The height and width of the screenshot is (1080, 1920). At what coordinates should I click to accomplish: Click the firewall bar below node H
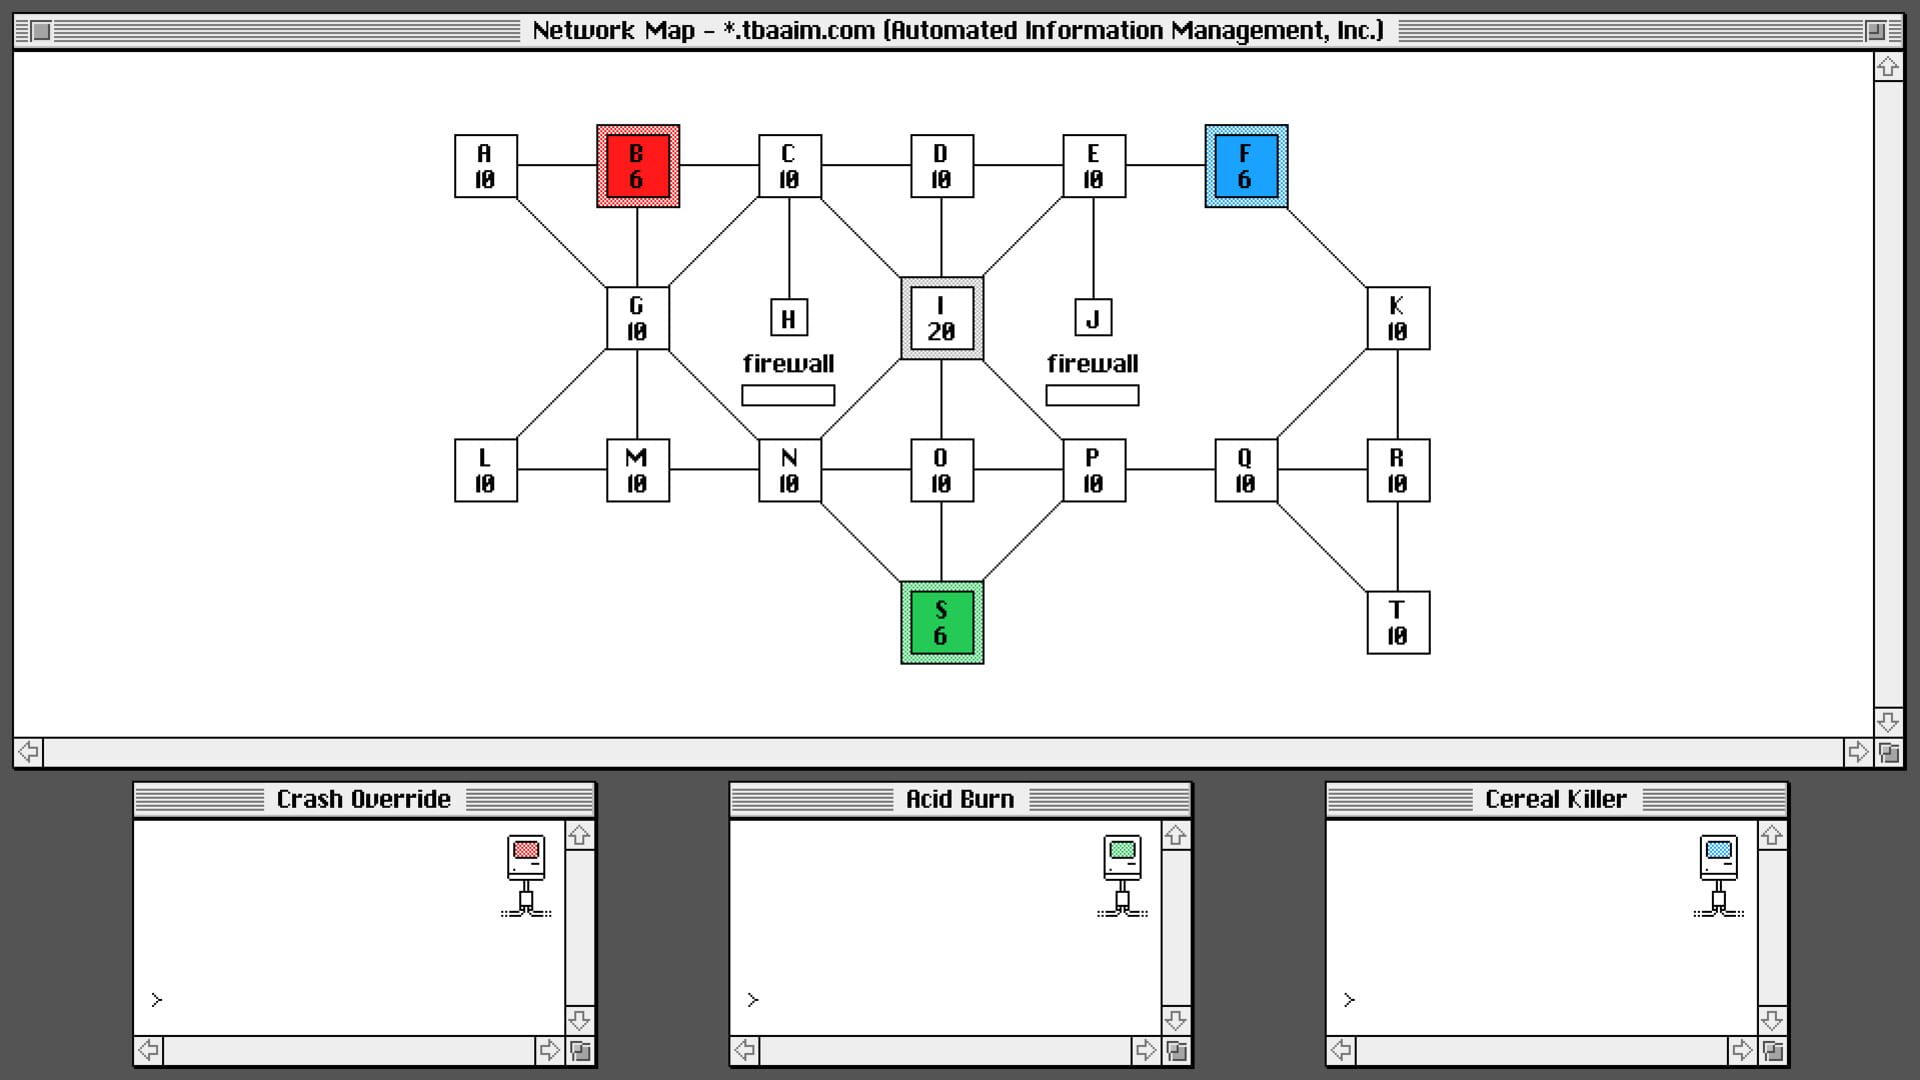(788, 396)
